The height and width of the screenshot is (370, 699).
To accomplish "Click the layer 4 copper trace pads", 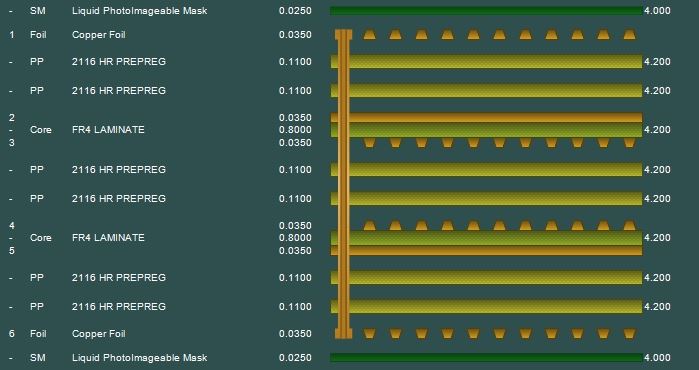I will pos(499,225).
